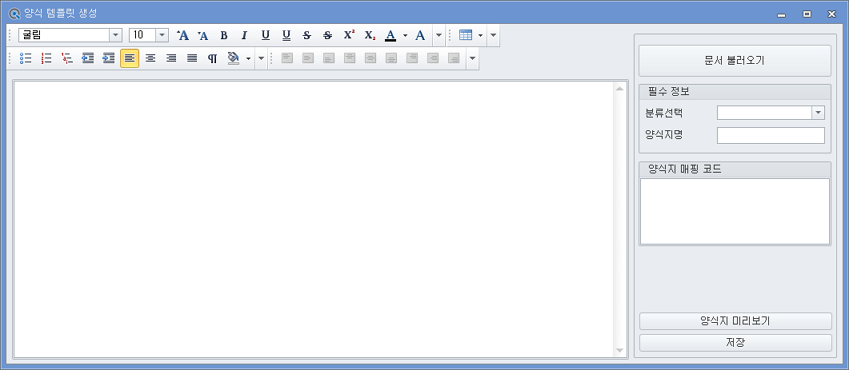Open the shading color dropdown arrow
The width and height of the screenshot is (849, 370).
click(x=248, y=58)
